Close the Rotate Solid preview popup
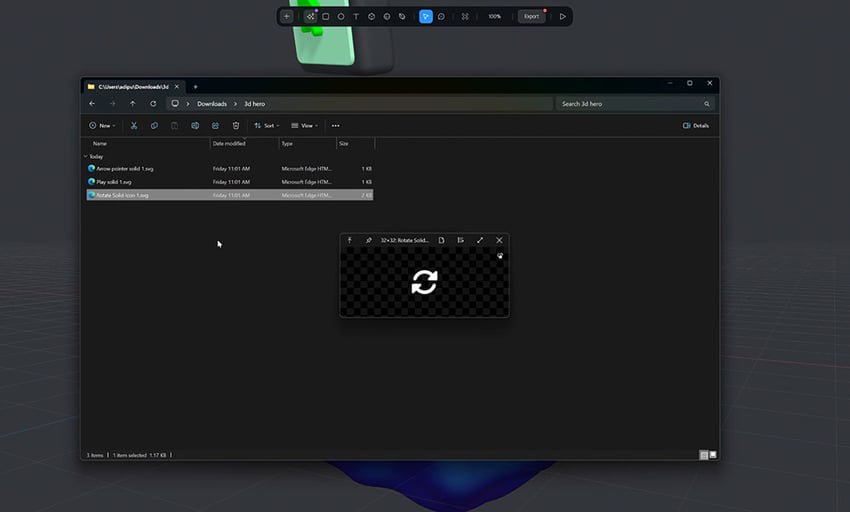Image resolution: width=850 pixels, height=512 pixels. [499, 240]
